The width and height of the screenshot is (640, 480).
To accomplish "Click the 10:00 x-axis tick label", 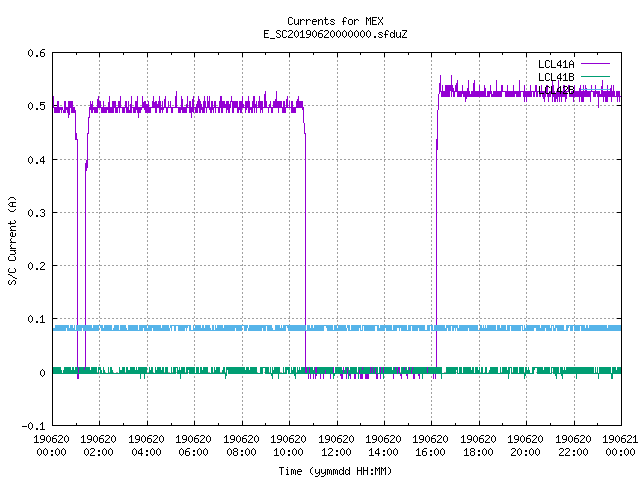I will pos(288,452).
